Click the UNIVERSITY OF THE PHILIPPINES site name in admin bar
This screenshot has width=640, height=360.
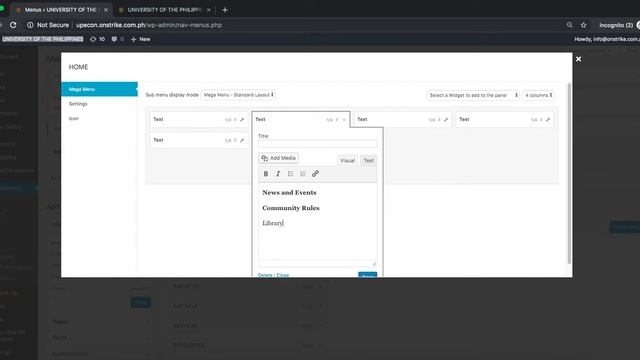[42, 39]
